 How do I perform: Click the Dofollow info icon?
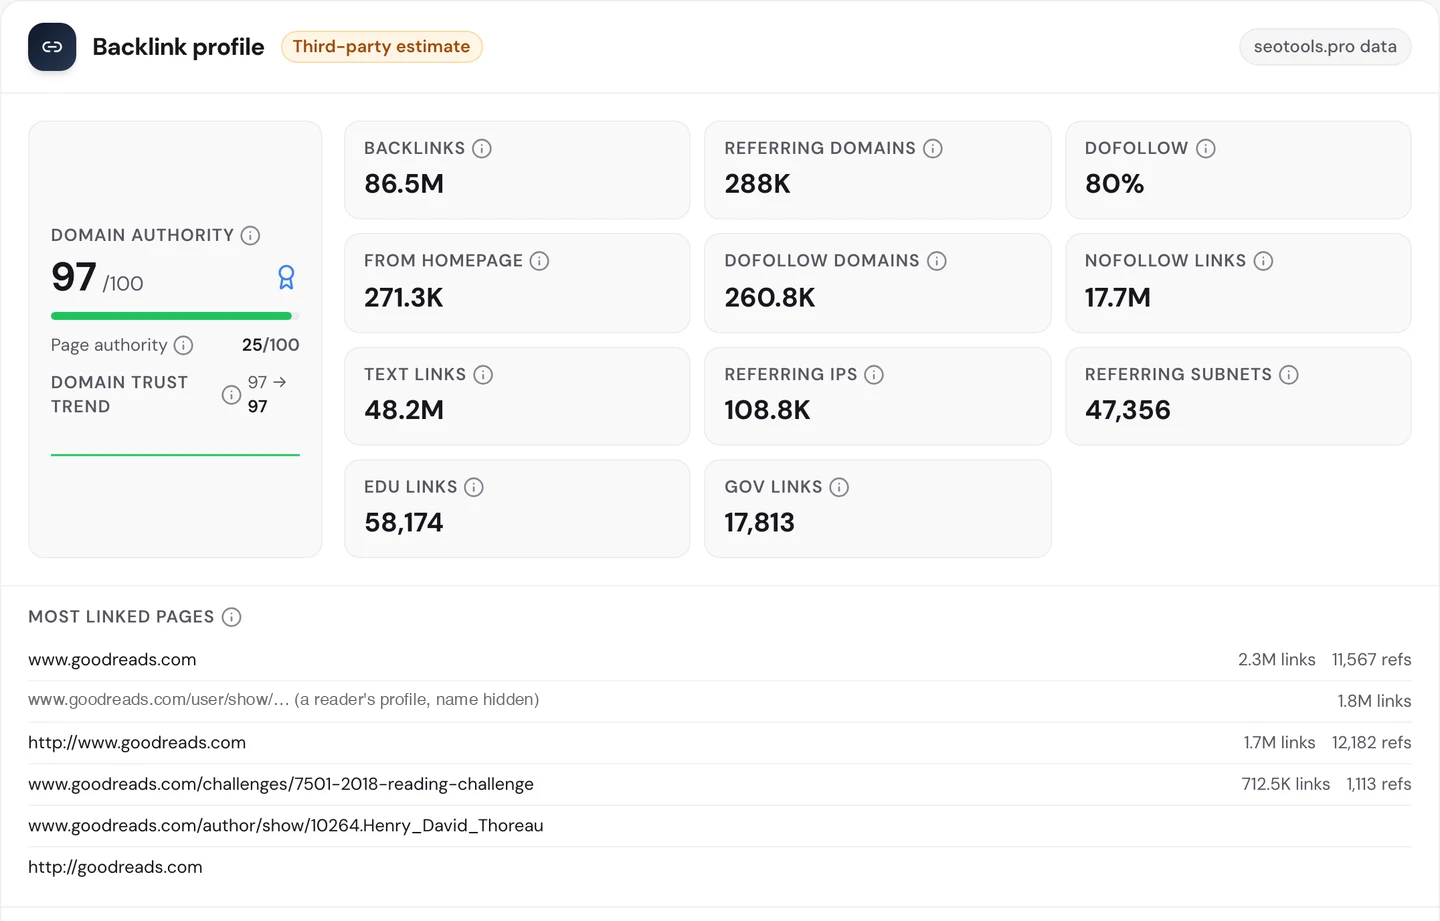coord(1206,149)
